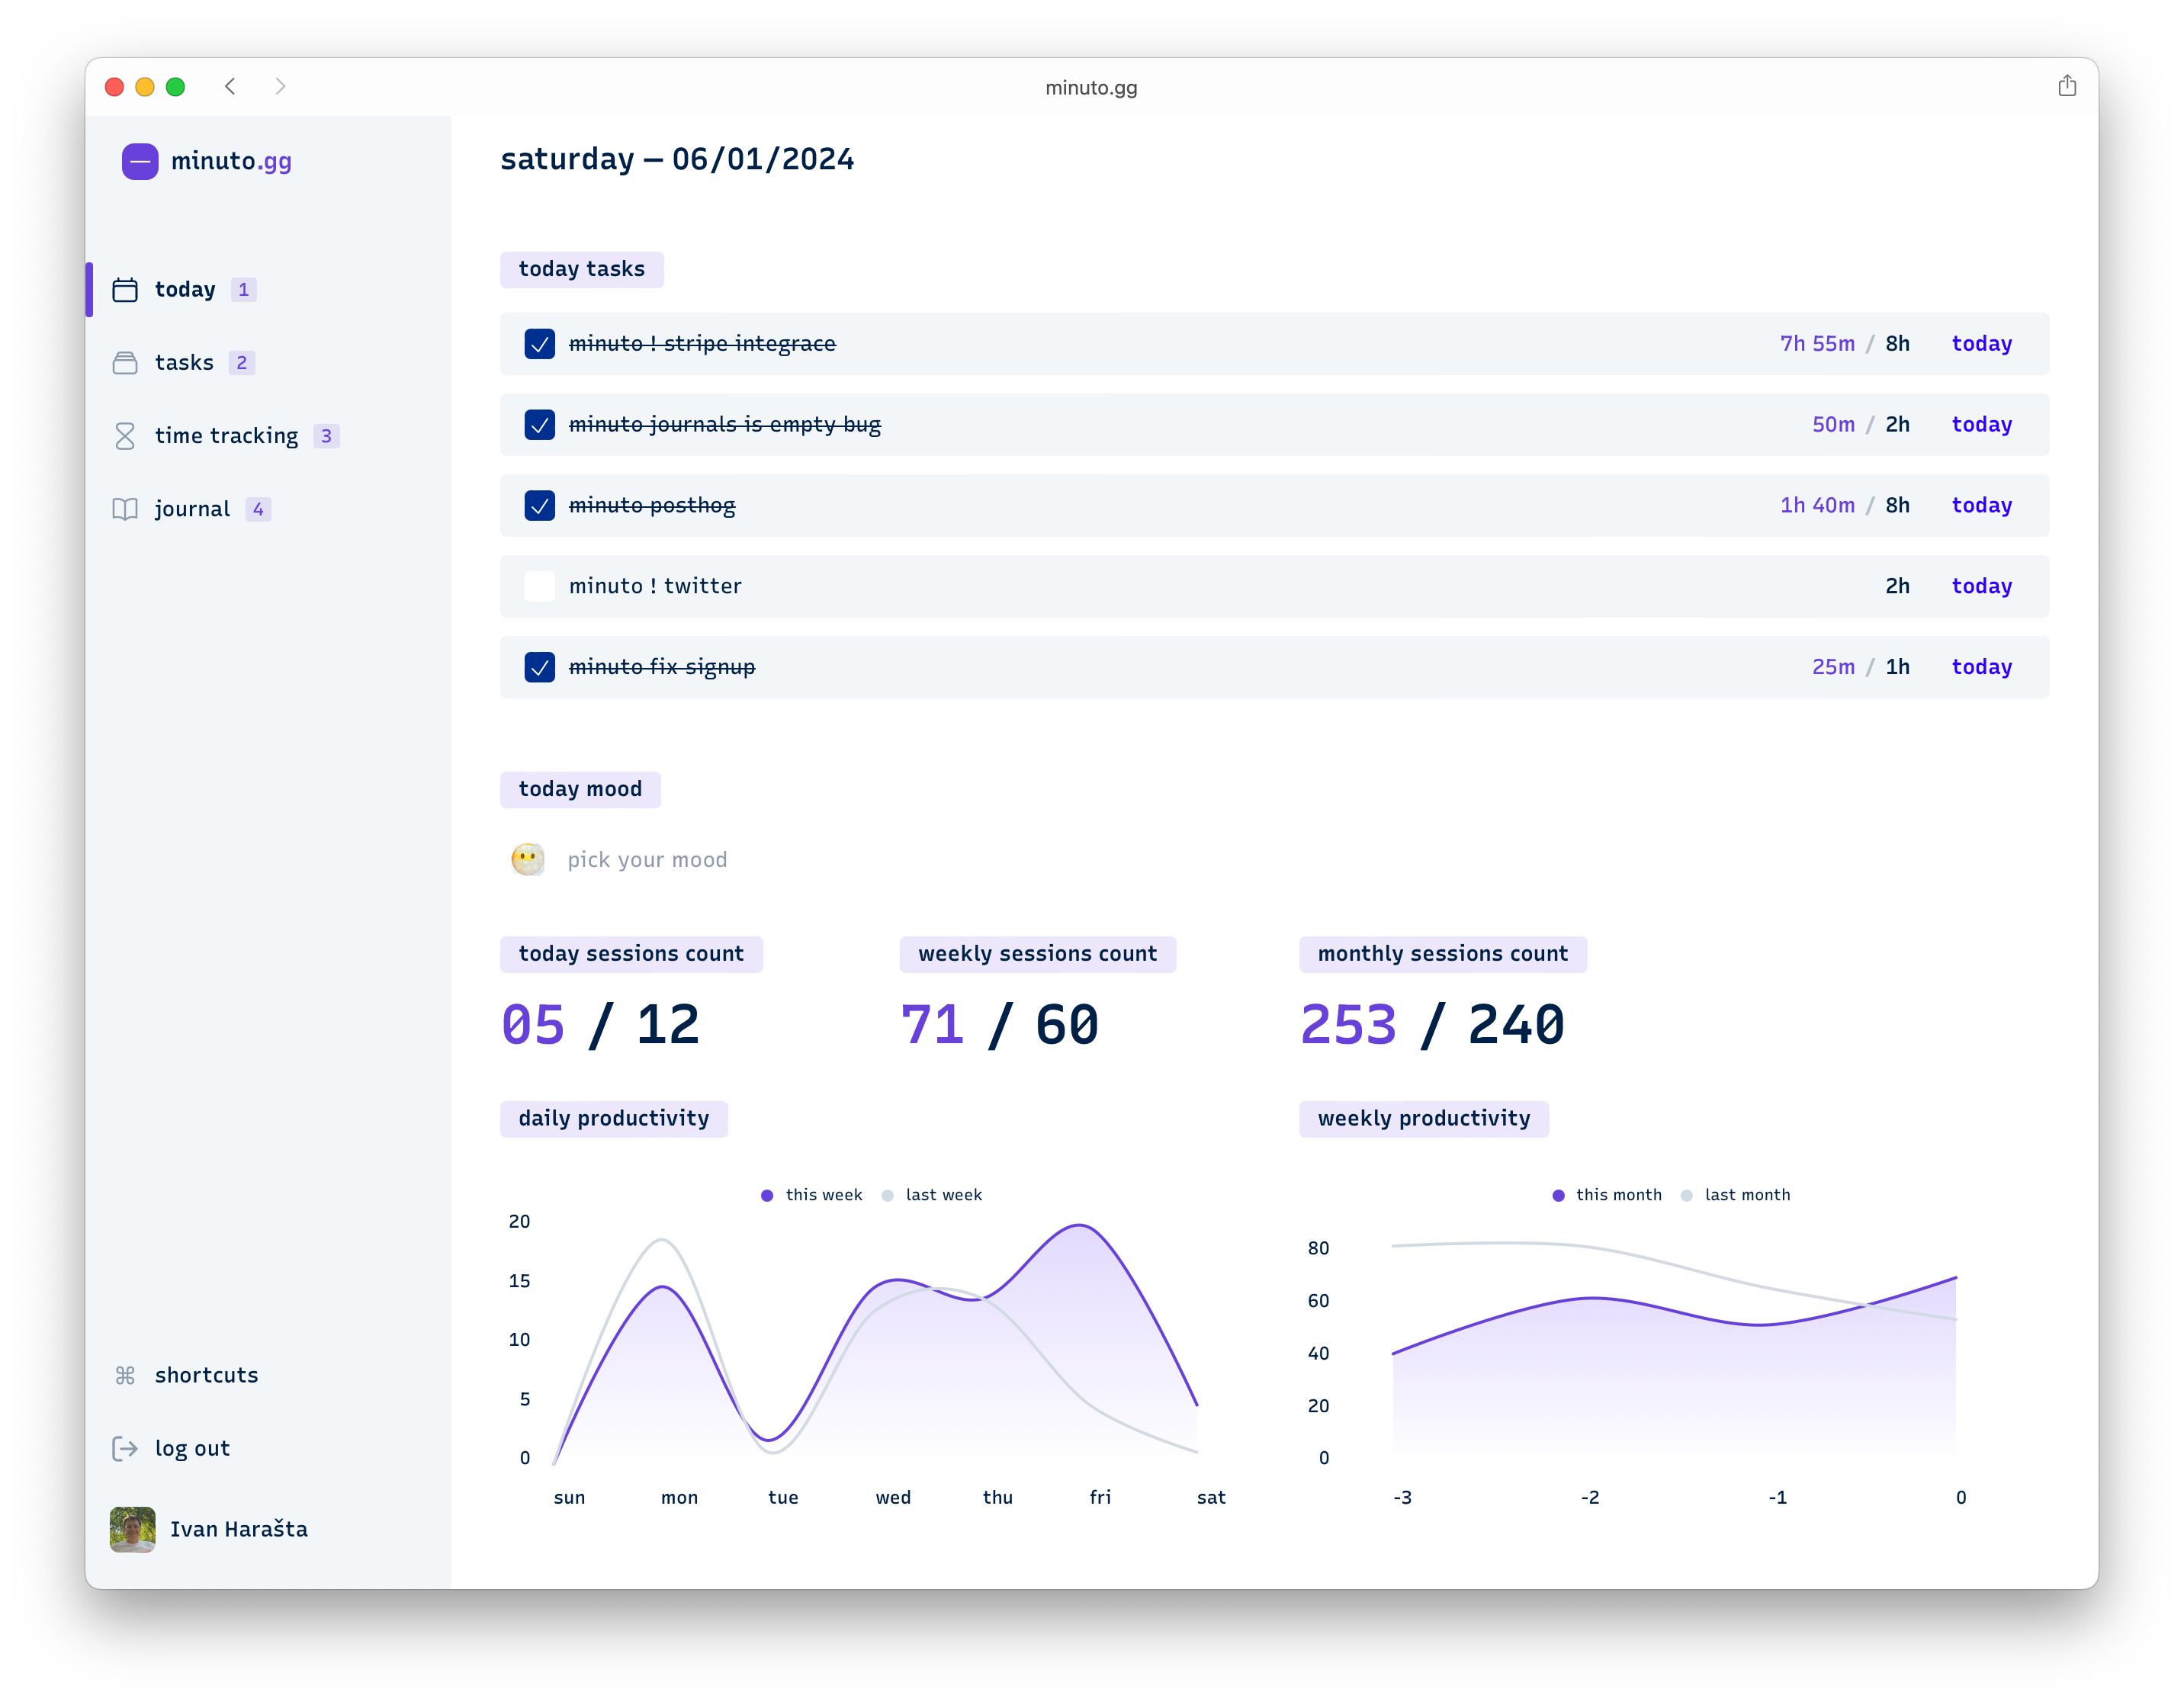Viewport: 2184px width, 1702px height.
Task: Click the pick your mood text
Action: [647, 860]
